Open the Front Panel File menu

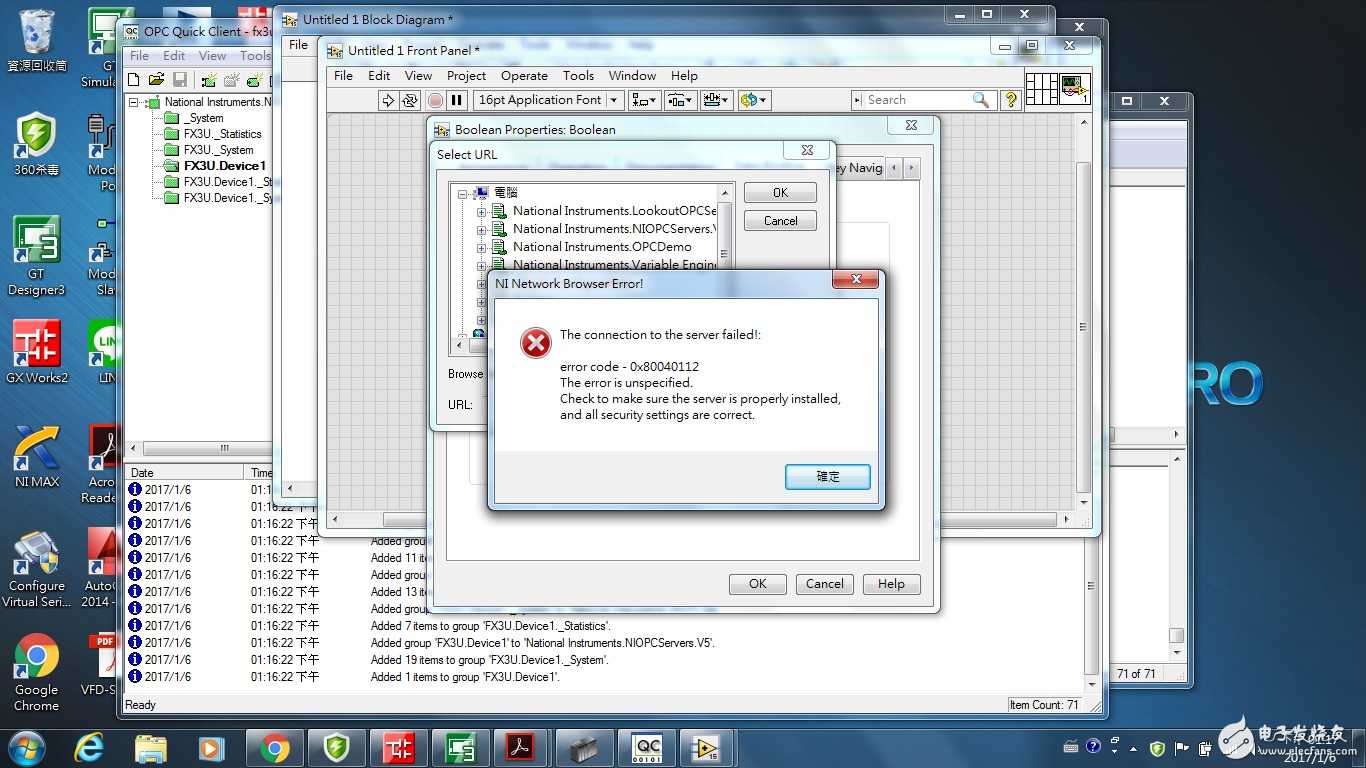343,76
